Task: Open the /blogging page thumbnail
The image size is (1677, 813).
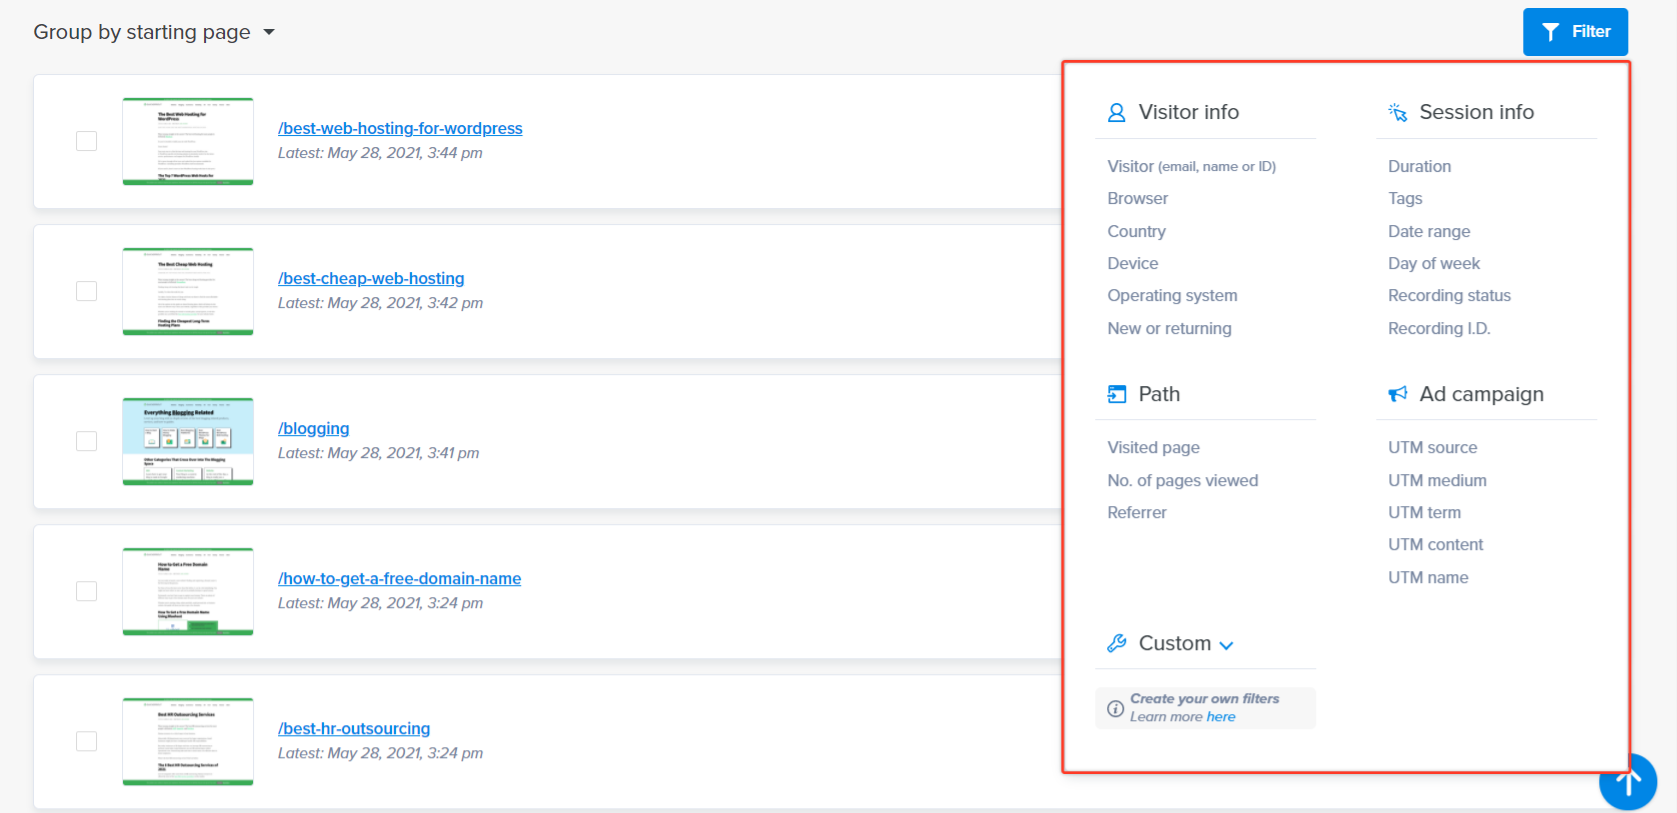Action: point(188,441)
